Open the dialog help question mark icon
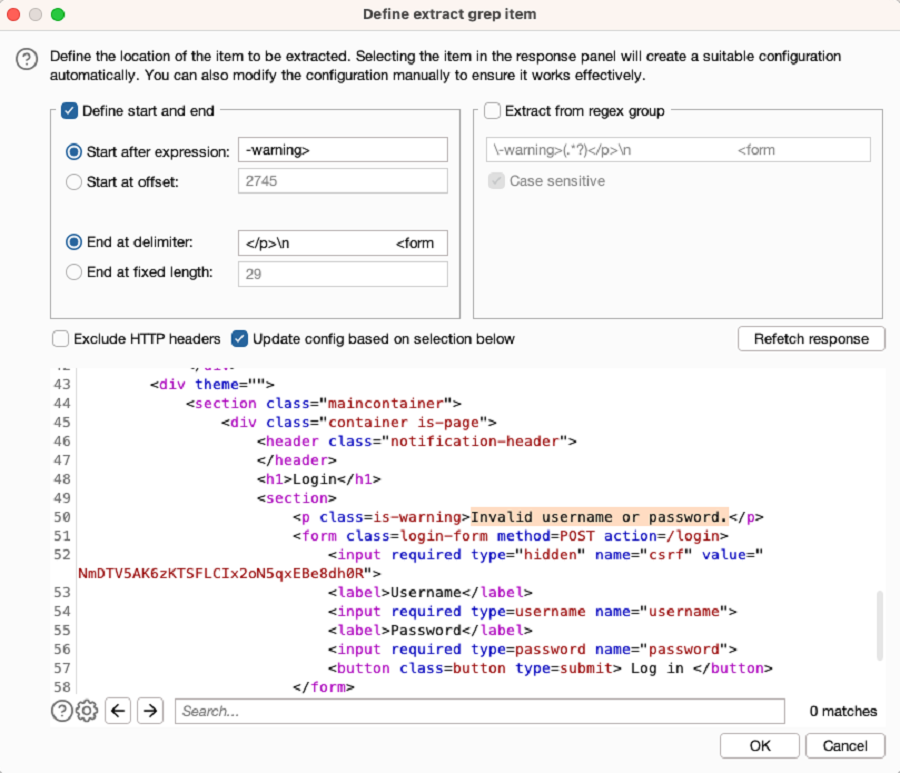 tap(26, 59)
